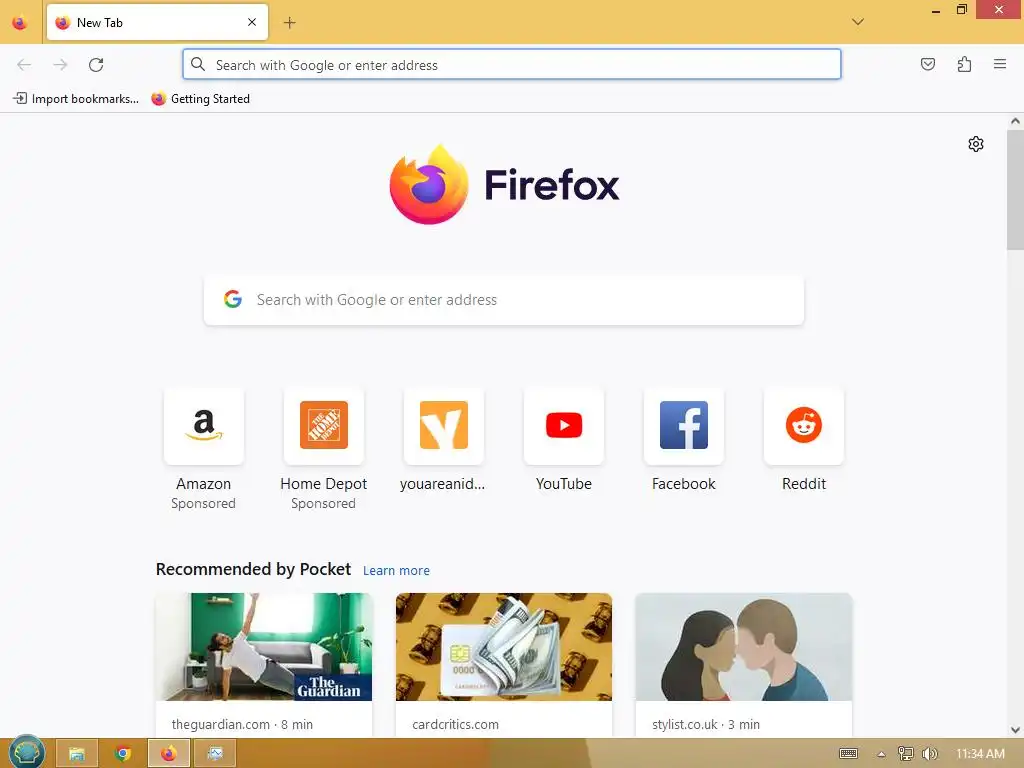The width and height of the screenshot is (1024, 768).
Task: Open the Windows Start orb
Action: pyautogui.click(x=26, y=753)
